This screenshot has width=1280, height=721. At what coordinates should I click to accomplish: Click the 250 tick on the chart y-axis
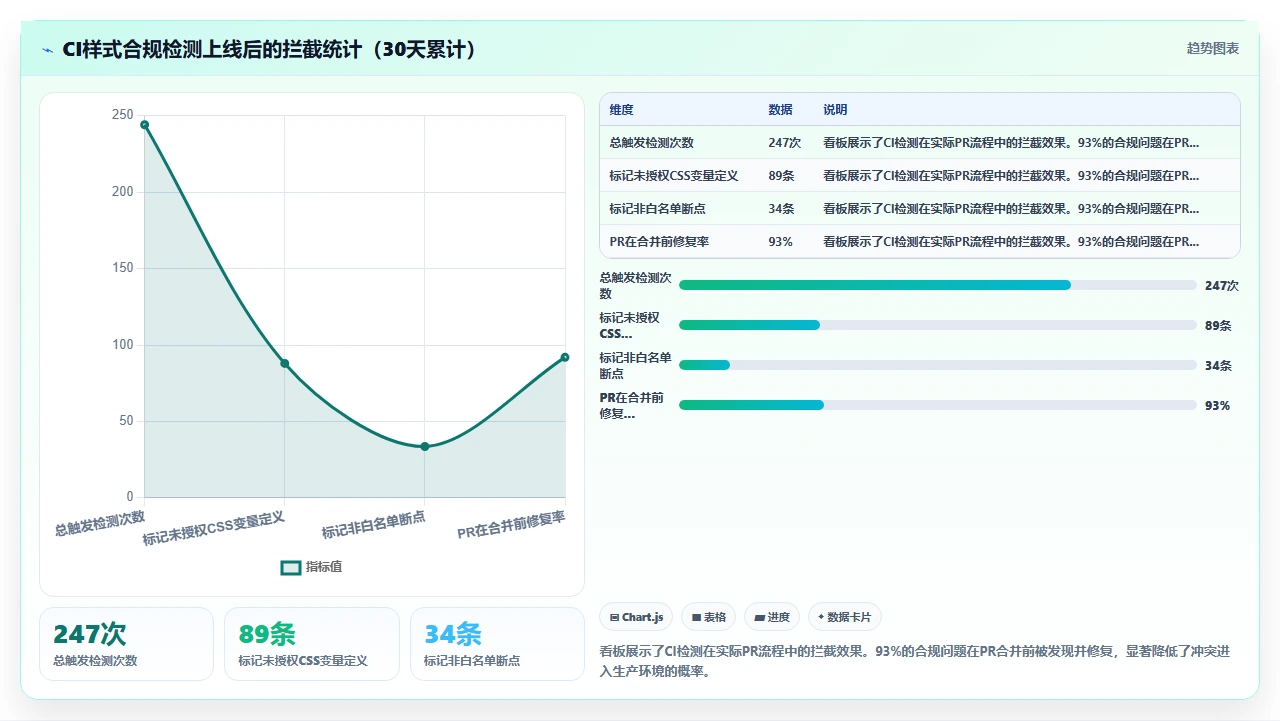122,115
